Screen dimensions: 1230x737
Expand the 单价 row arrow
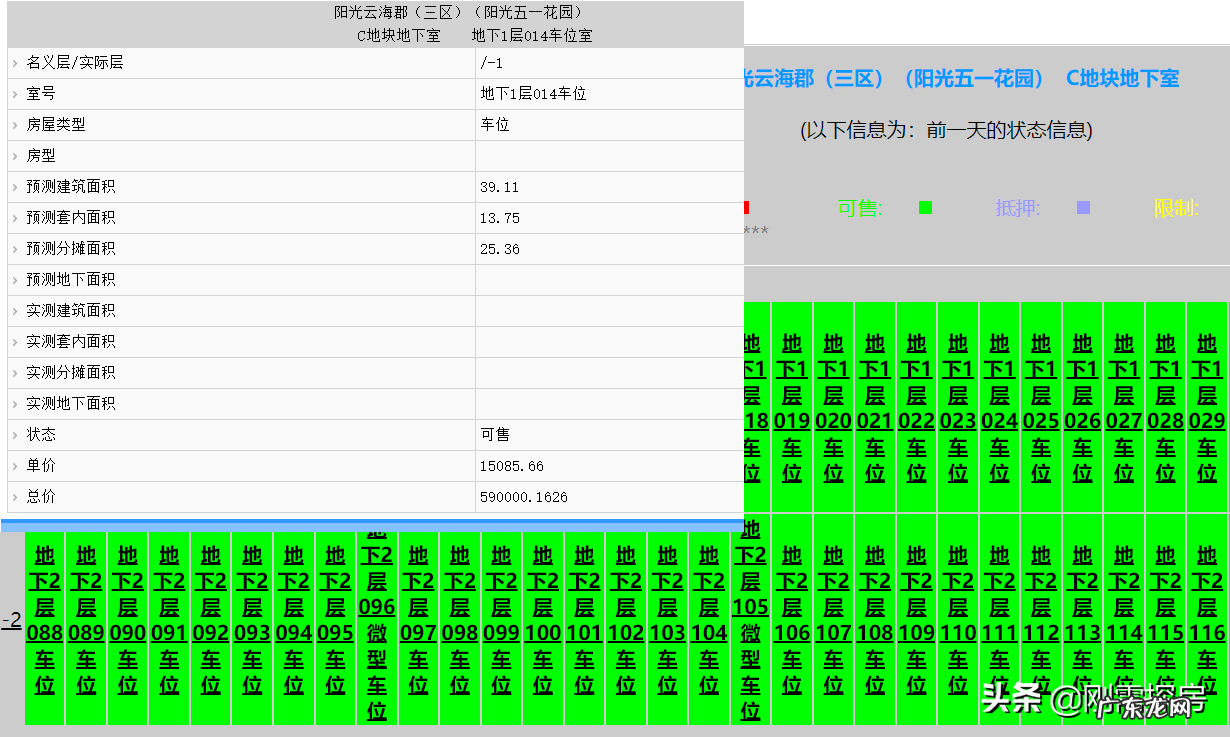12,466
